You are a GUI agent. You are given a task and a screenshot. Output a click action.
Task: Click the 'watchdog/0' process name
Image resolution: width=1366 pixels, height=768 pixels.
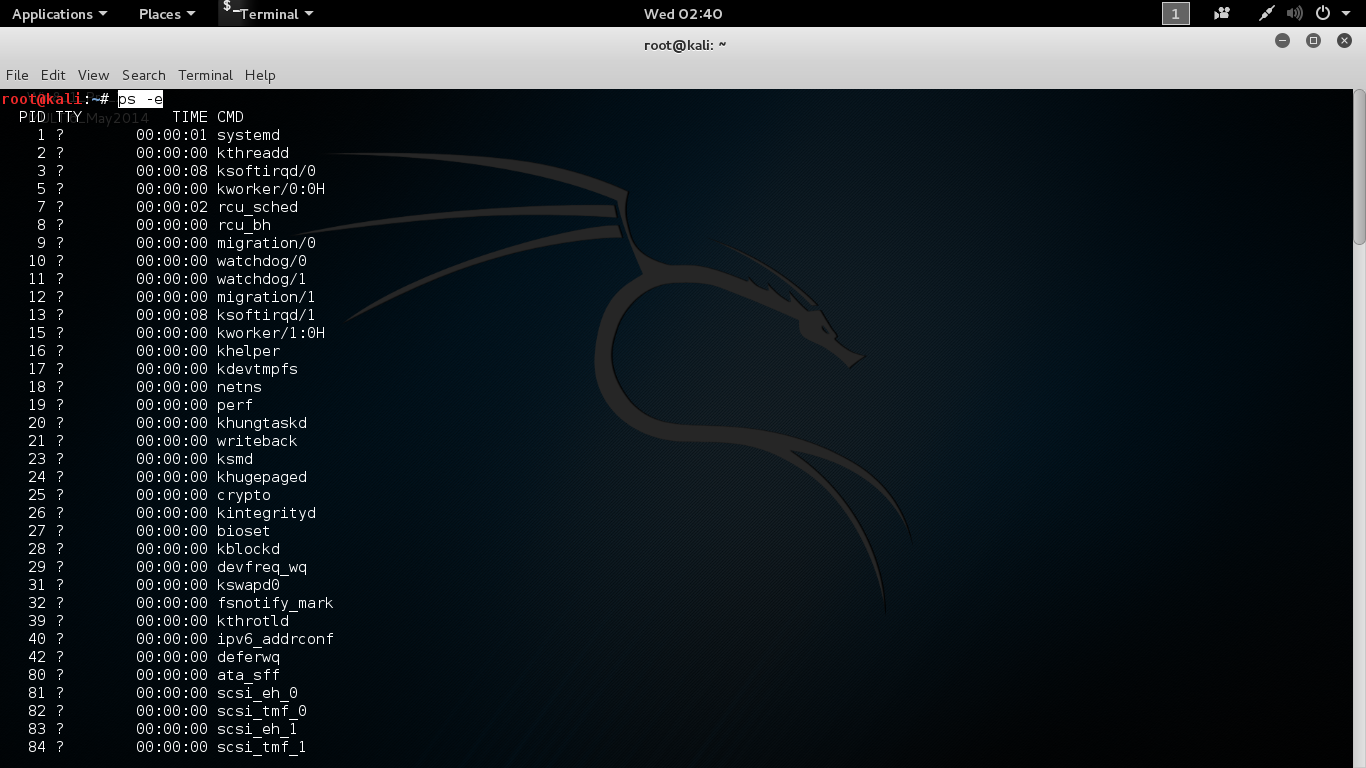click(x=262, y=261)
